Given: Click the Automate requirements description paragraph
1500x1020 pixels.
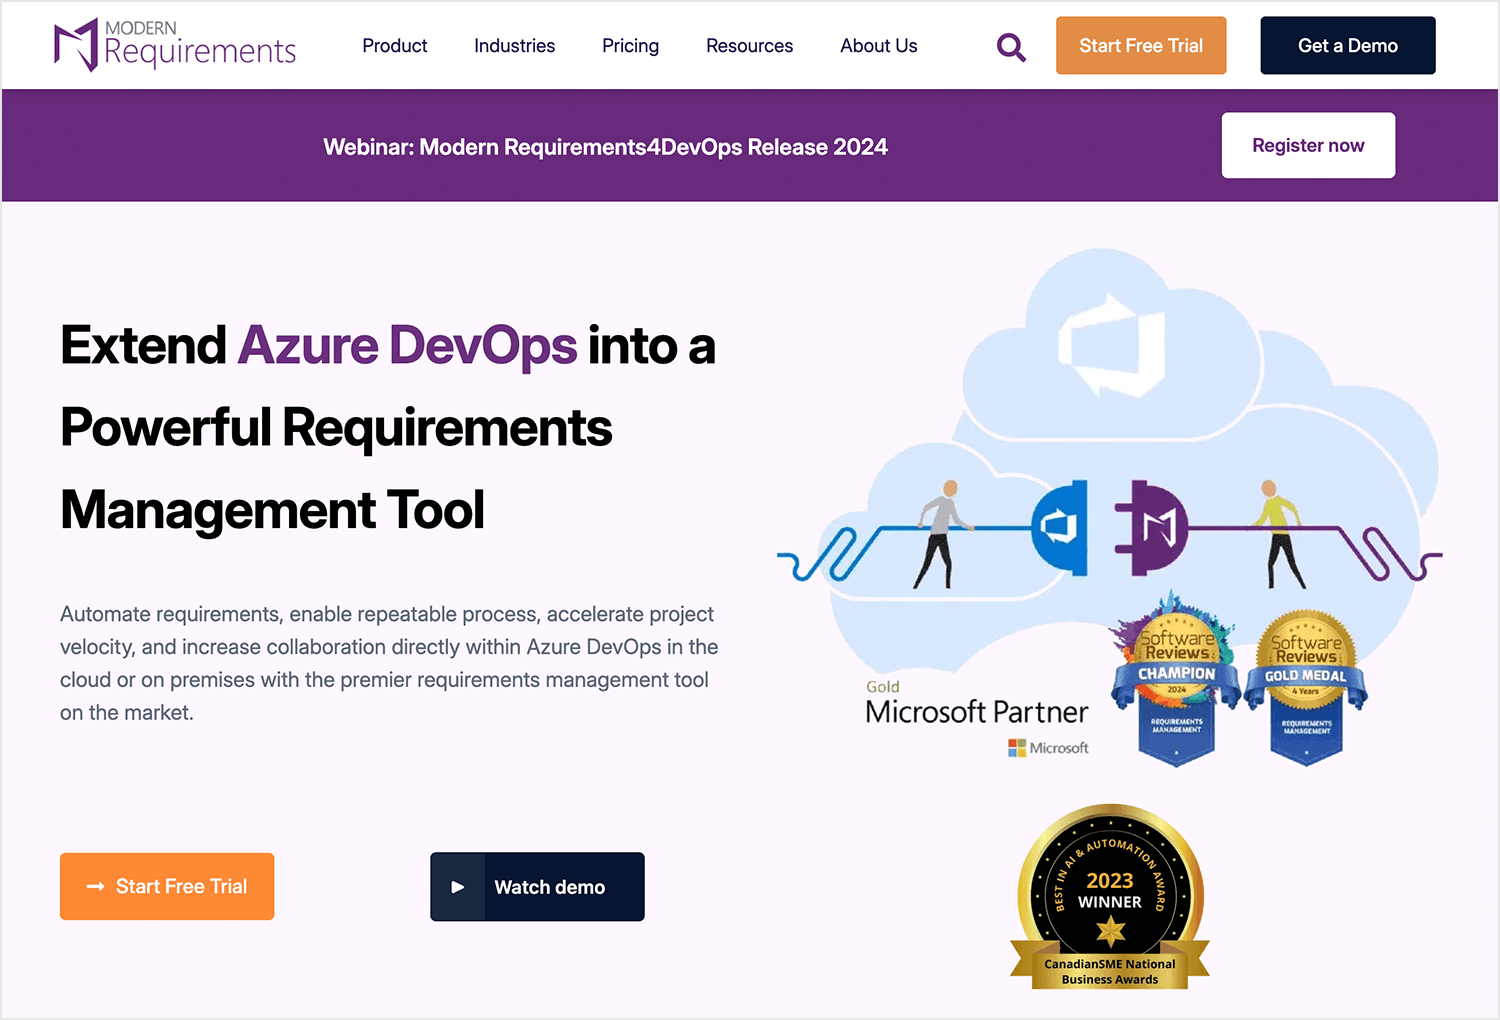Looking at the screenshot, I should 389,663.
